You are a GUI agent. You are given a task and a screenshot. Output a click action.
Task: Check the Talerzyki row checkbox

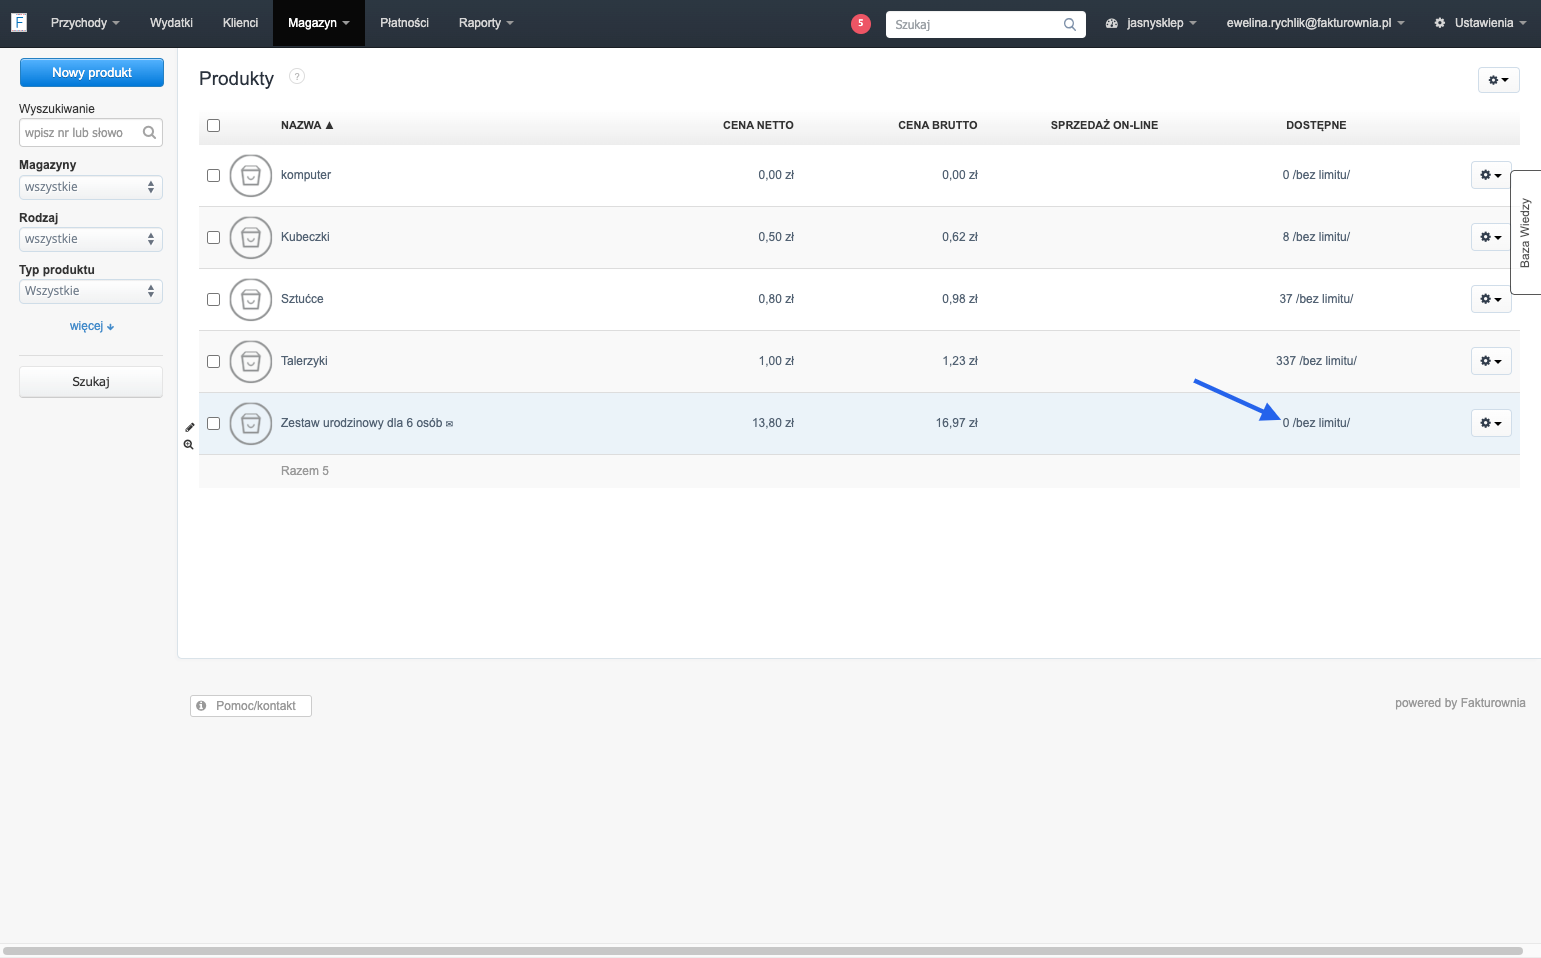tap(213, 361)
